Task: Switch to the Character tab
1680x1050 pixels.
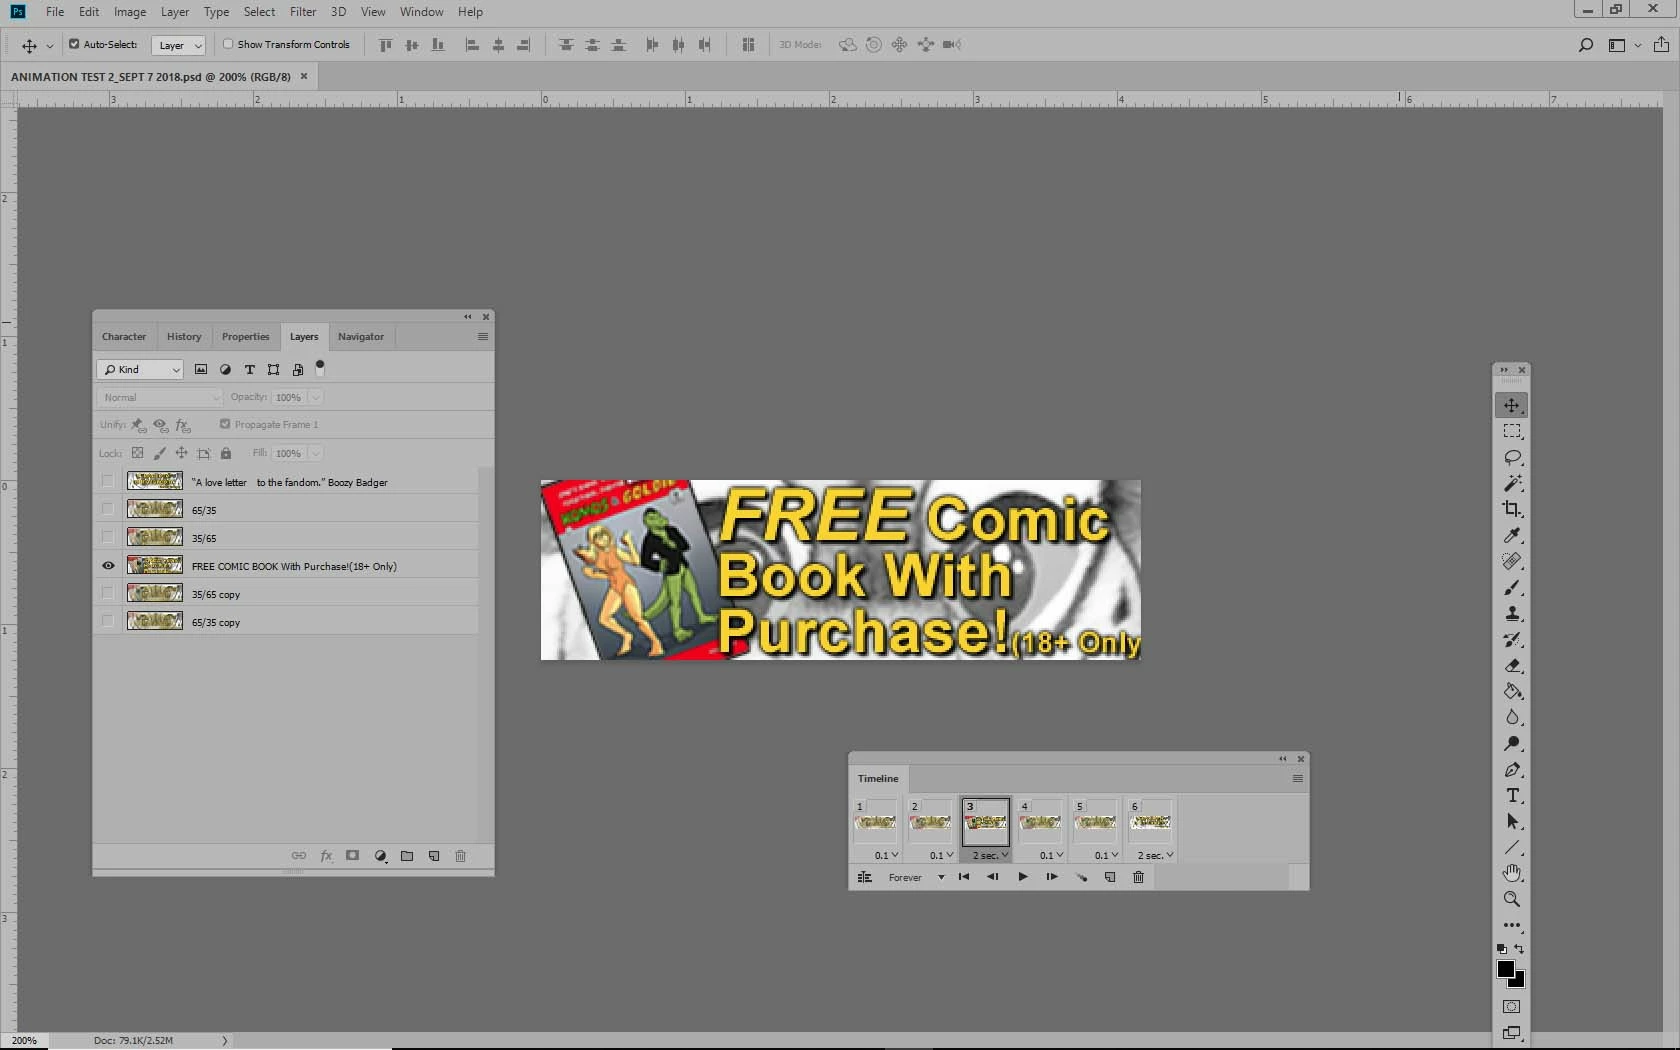Action: coord(124,337)
